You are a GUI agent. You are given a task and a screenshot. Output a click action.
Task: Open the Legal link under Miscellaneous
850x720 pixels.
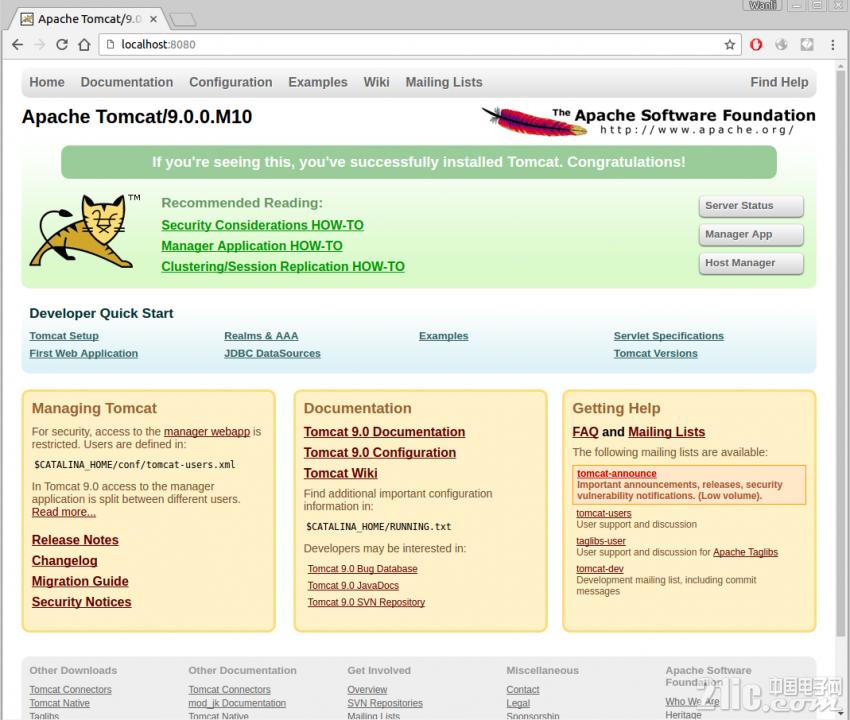pos(518,703)
